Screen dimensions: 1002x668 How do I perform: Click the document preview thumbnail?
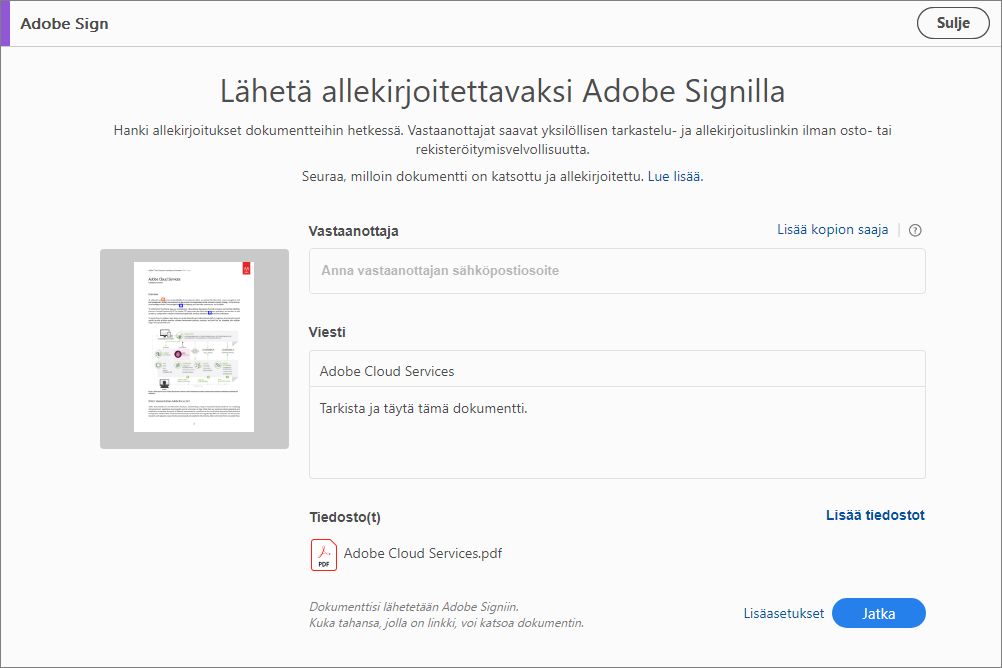coord(193,346)
